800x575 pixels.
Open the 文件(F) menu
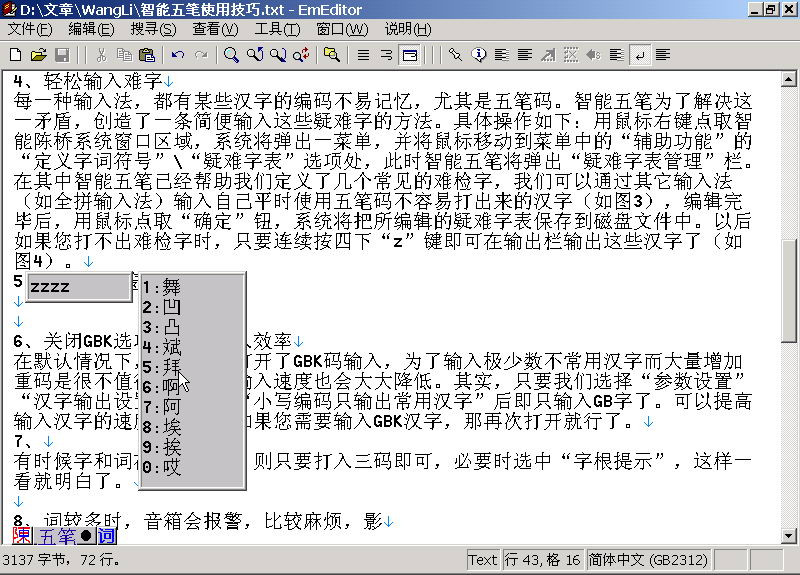pos(30,29)
